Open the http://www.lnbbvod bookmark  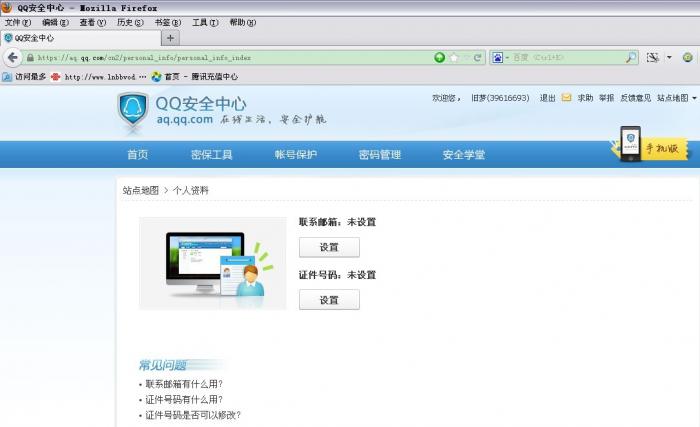(x=99, y=77)
